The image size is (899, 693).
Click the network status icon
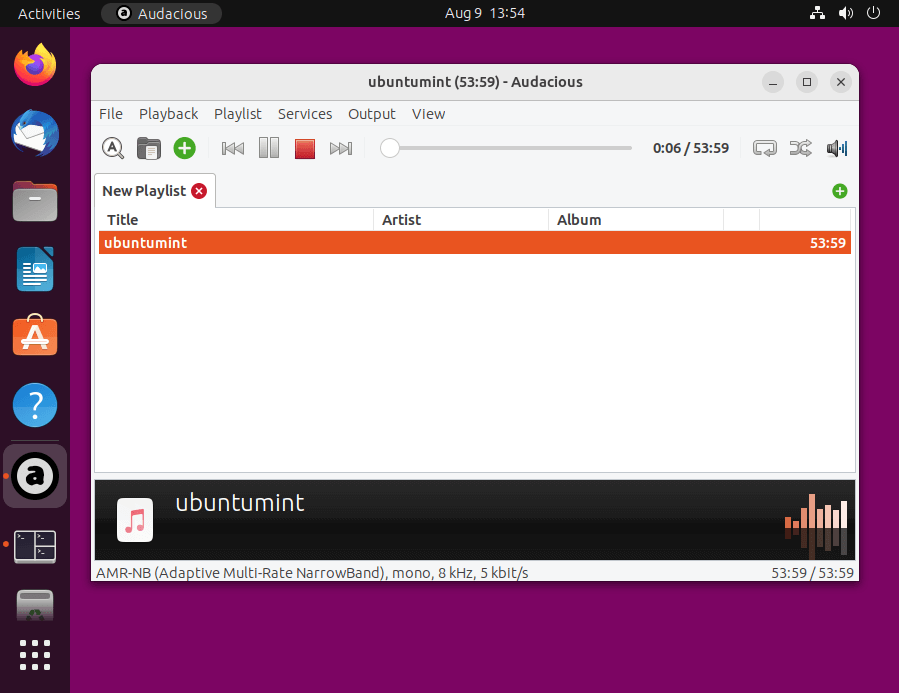coord(818,13)
